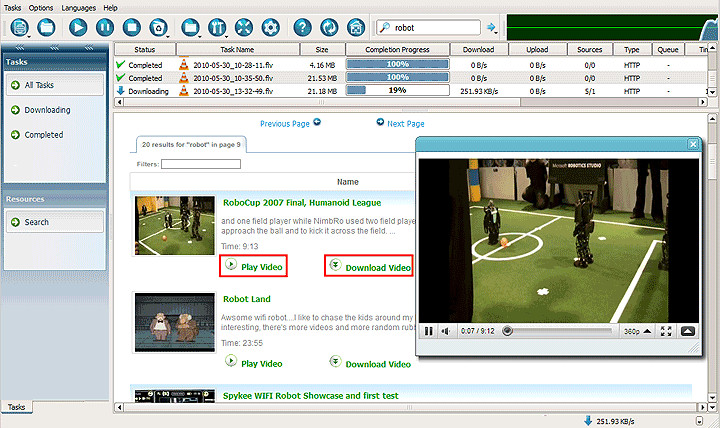Click the play circle icon under RoboCup 2007
The width and height of the screenshot is (720, 428).
pos(231,265)
